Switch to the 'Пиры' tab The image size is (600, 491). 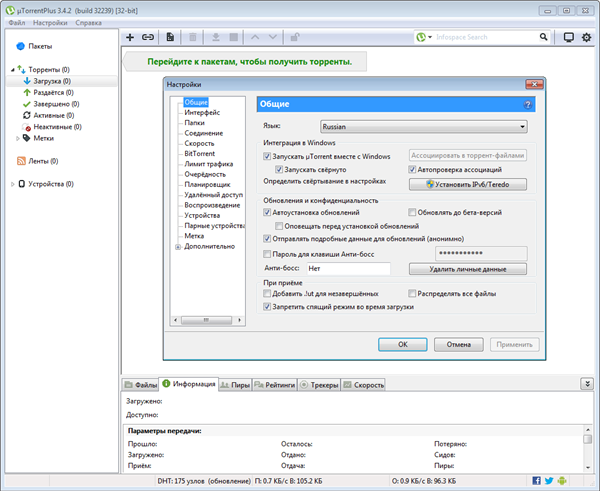pyautogui.click(x=236, y=384)
